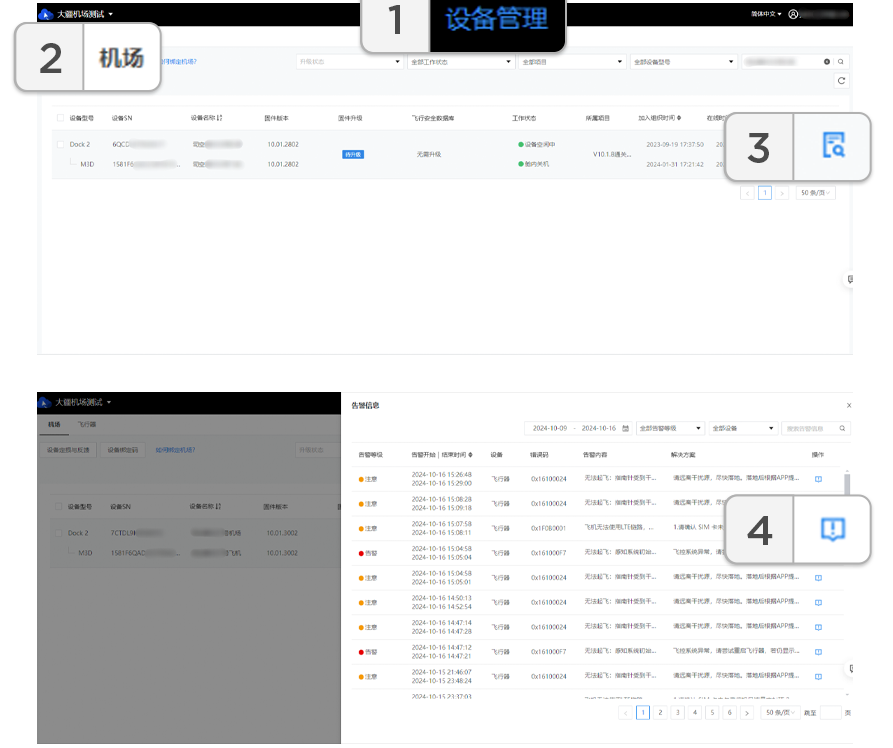
Task: Sort by 加入组织时间 using the column sort icon
Action: coord(679,118)
